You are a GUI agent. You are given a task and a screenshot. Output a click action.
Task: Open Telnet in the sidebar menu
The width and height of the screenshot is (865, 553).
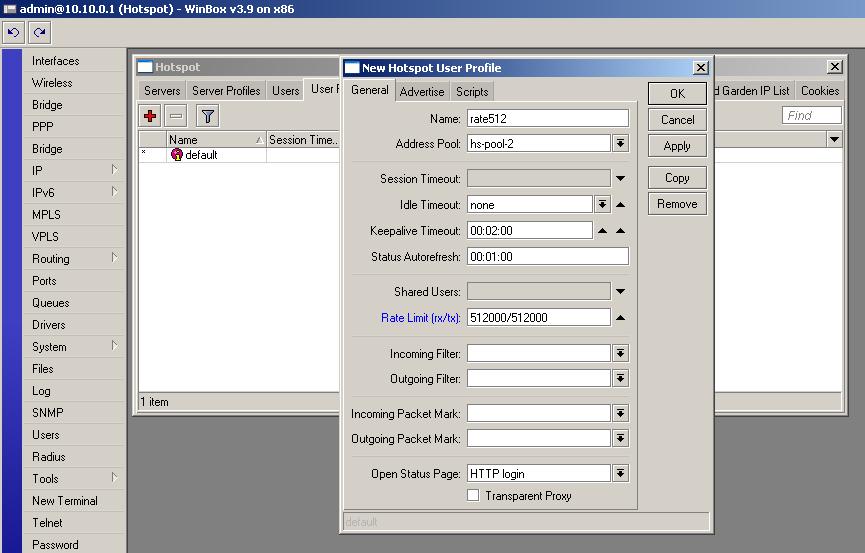(x=47, y=523)
